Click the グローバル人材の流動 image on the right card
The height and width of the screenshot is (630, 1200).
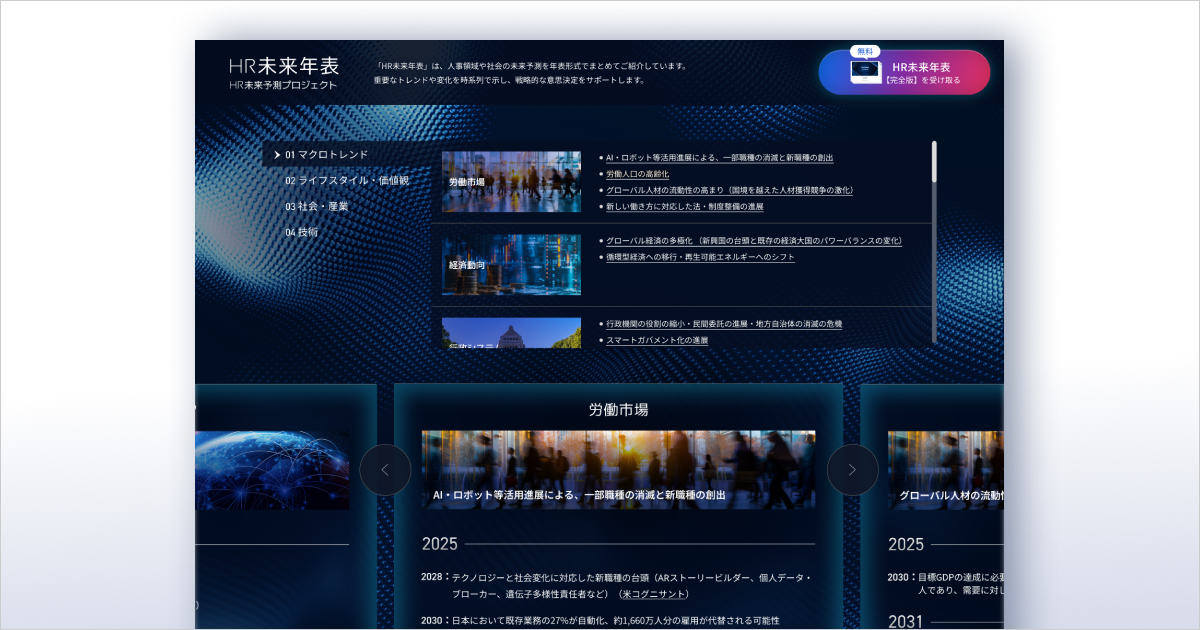click(945, 470)
